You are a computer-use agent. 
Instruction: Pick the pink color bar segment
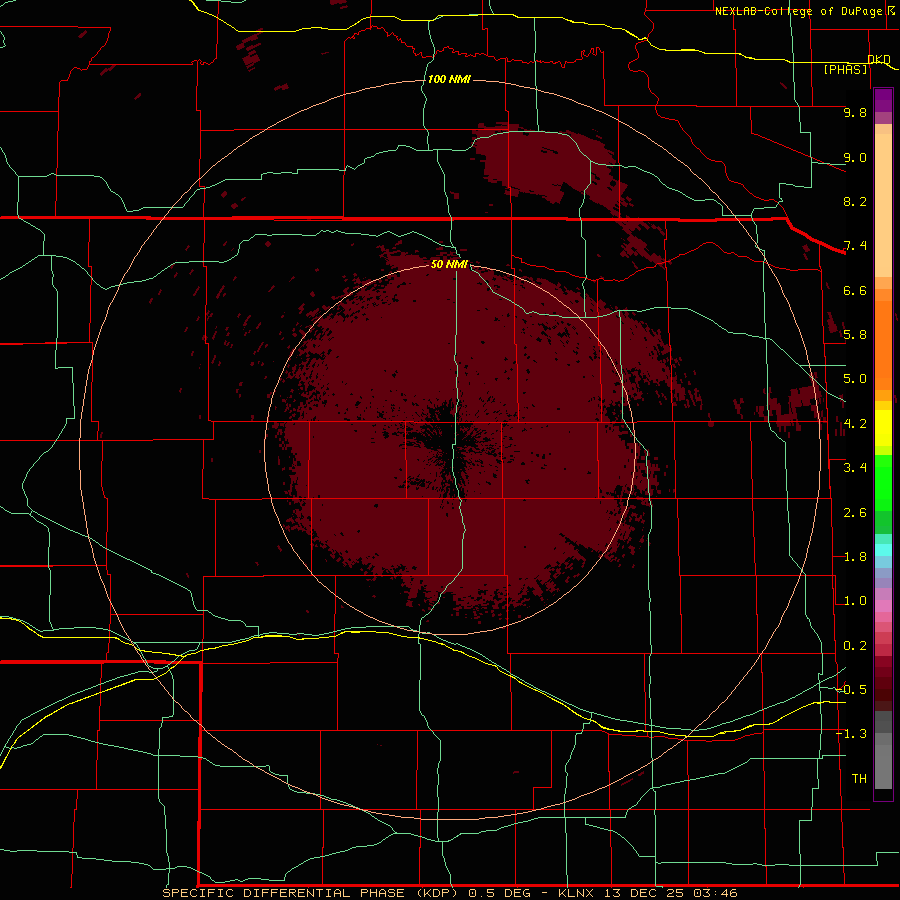[x=883, y=606]
